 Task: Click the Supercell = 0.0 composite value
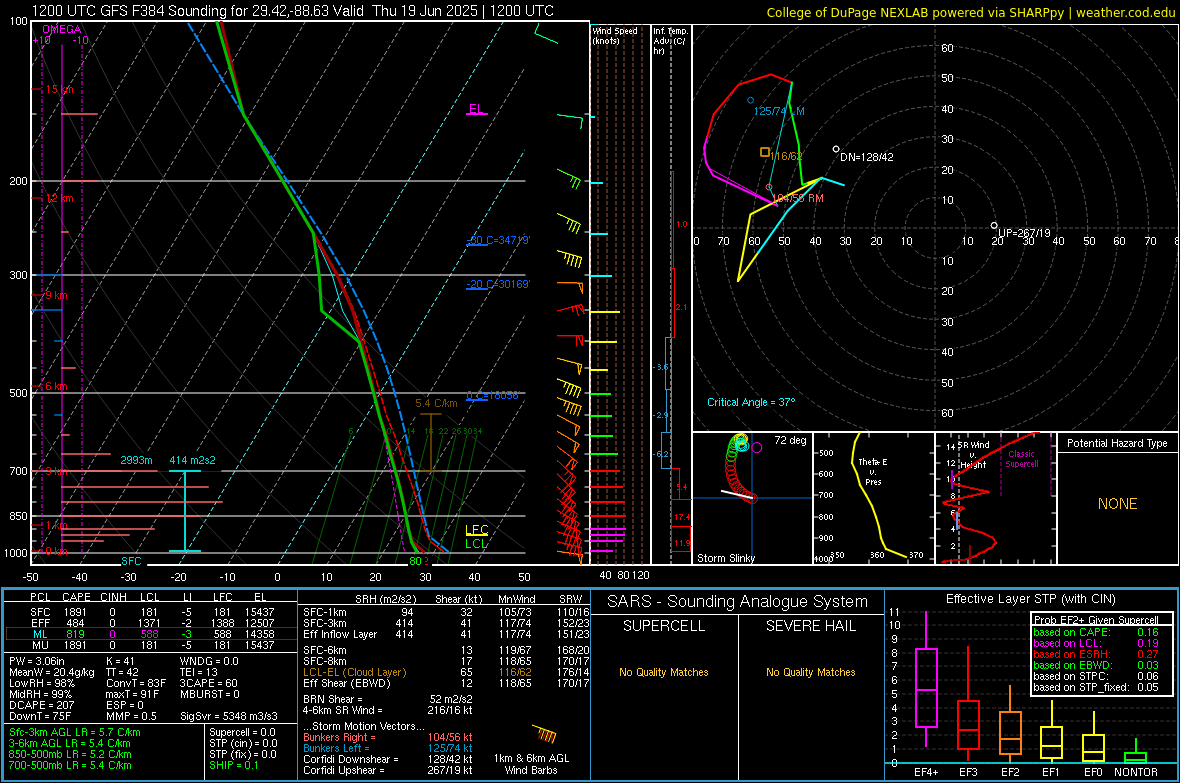pyautogui.click(x=242, y=732)
